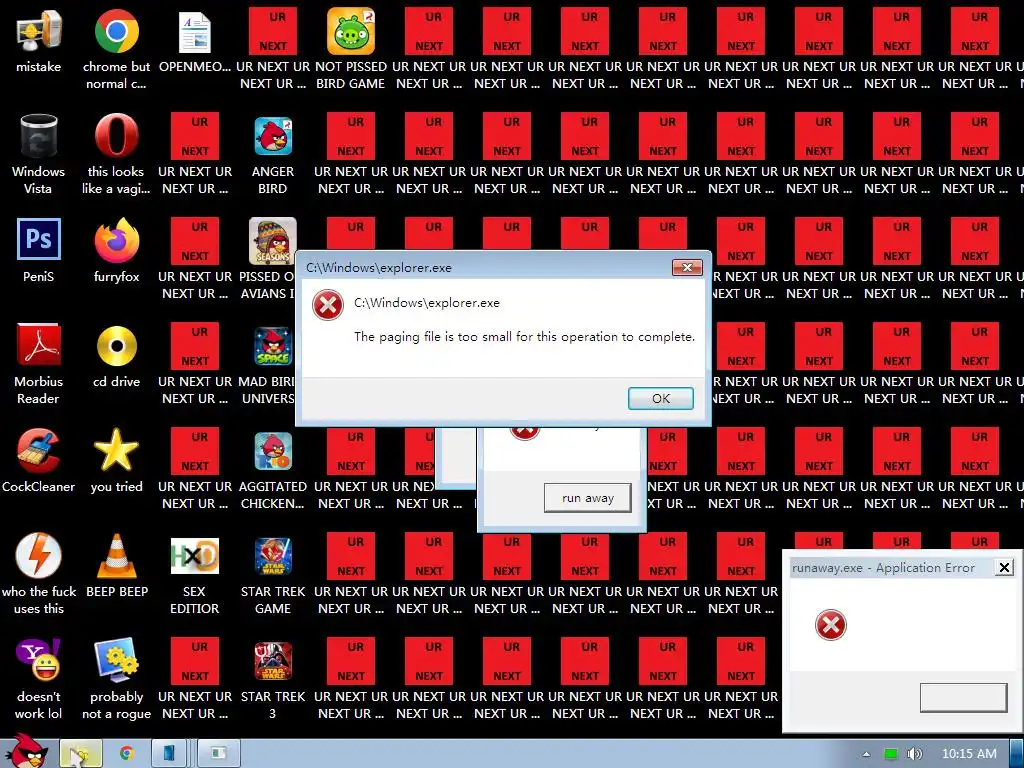Image resolution: width=1024 pixels, height=768 pixels.
Task: Select the Seasons 'PISSED O AVIANS' icon
Action: (x=273, y=240)
